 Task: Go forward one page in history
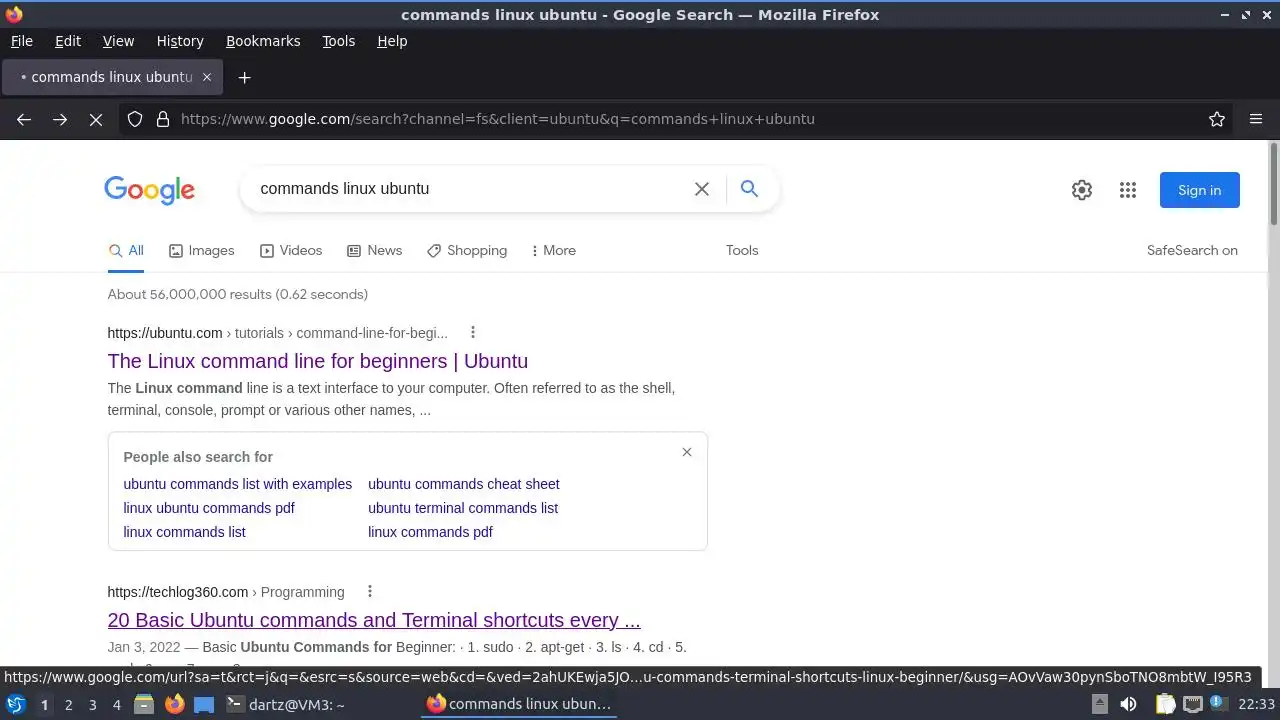(60, 119)
